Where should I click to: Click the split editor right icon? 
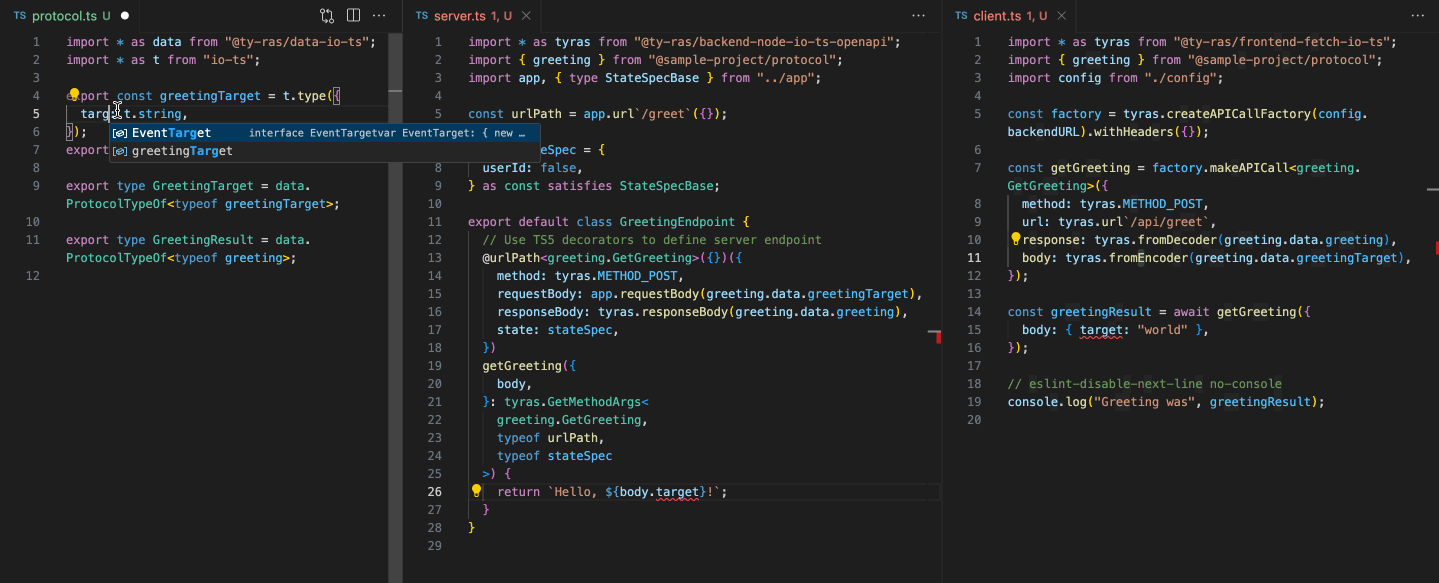(354, 16)
